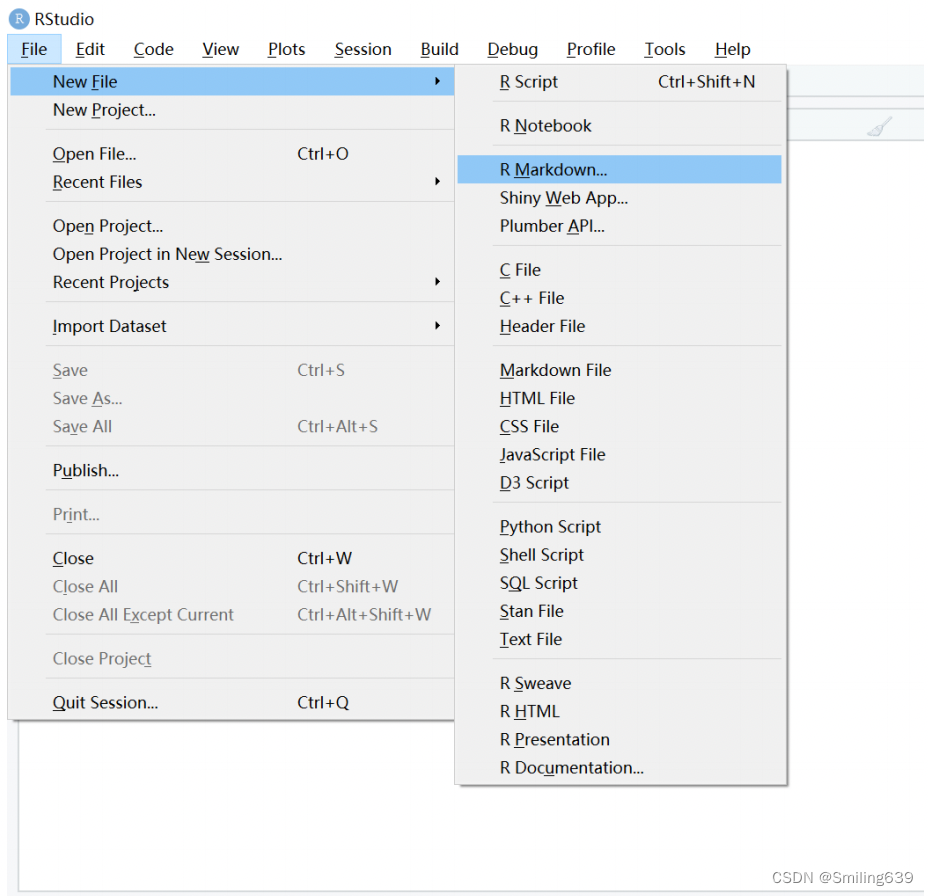
Task: Create a new C++ File
Action: [x=620, y=298]
